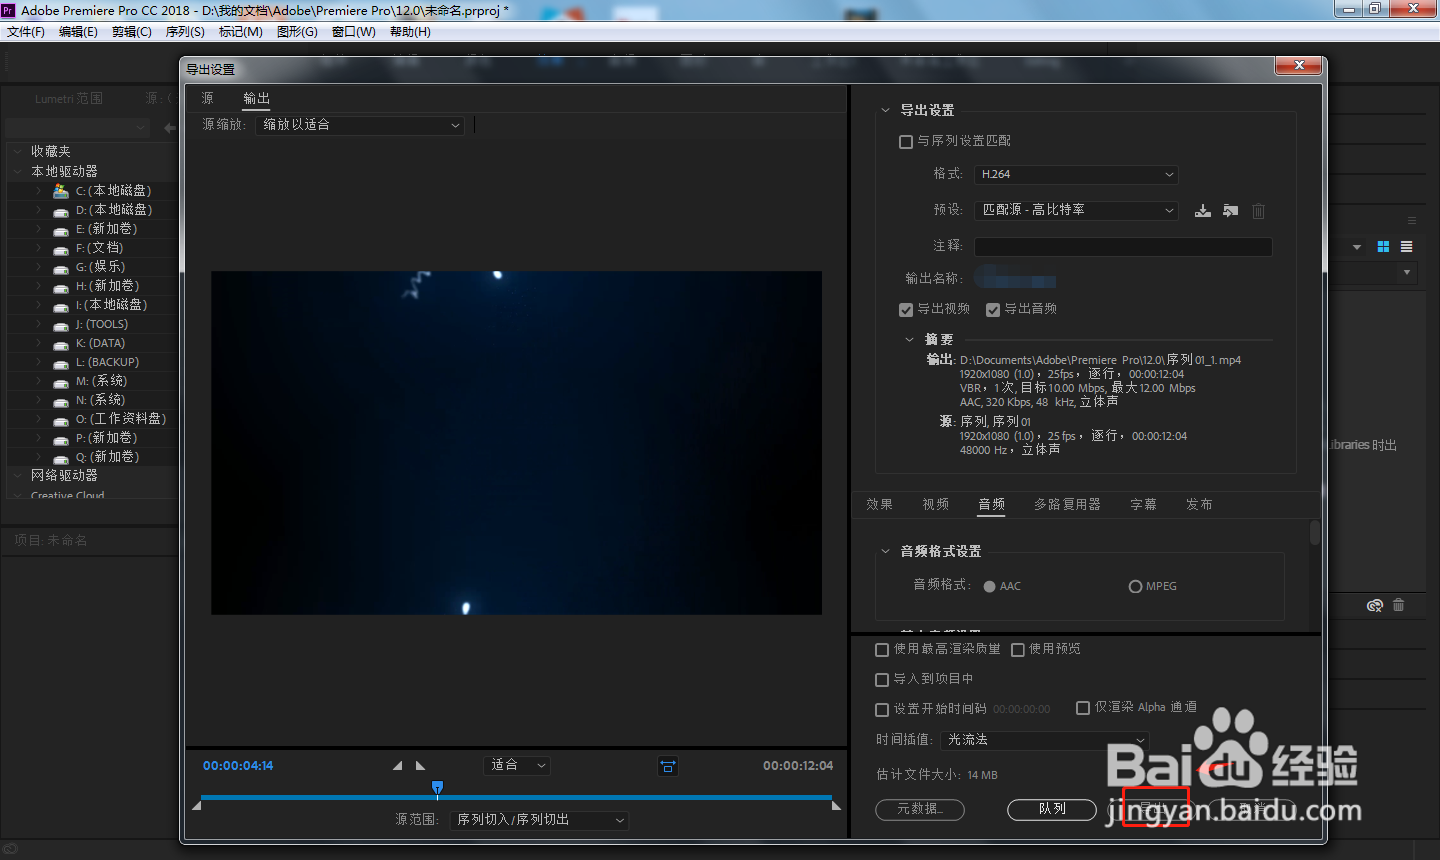Viewport: 1440px width, 860px height.
Task: Click the L: (BACKUP) drive icon
Action: pos(61,363)
